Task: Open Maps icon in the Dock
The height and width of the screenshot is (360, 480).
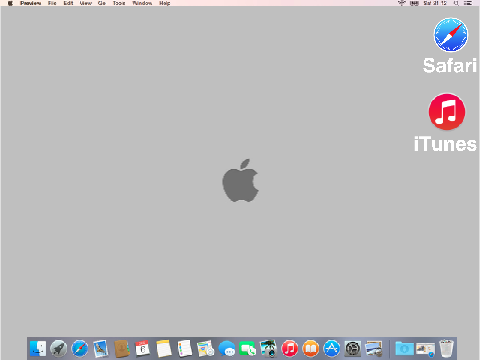Action: tap(205, 349)
